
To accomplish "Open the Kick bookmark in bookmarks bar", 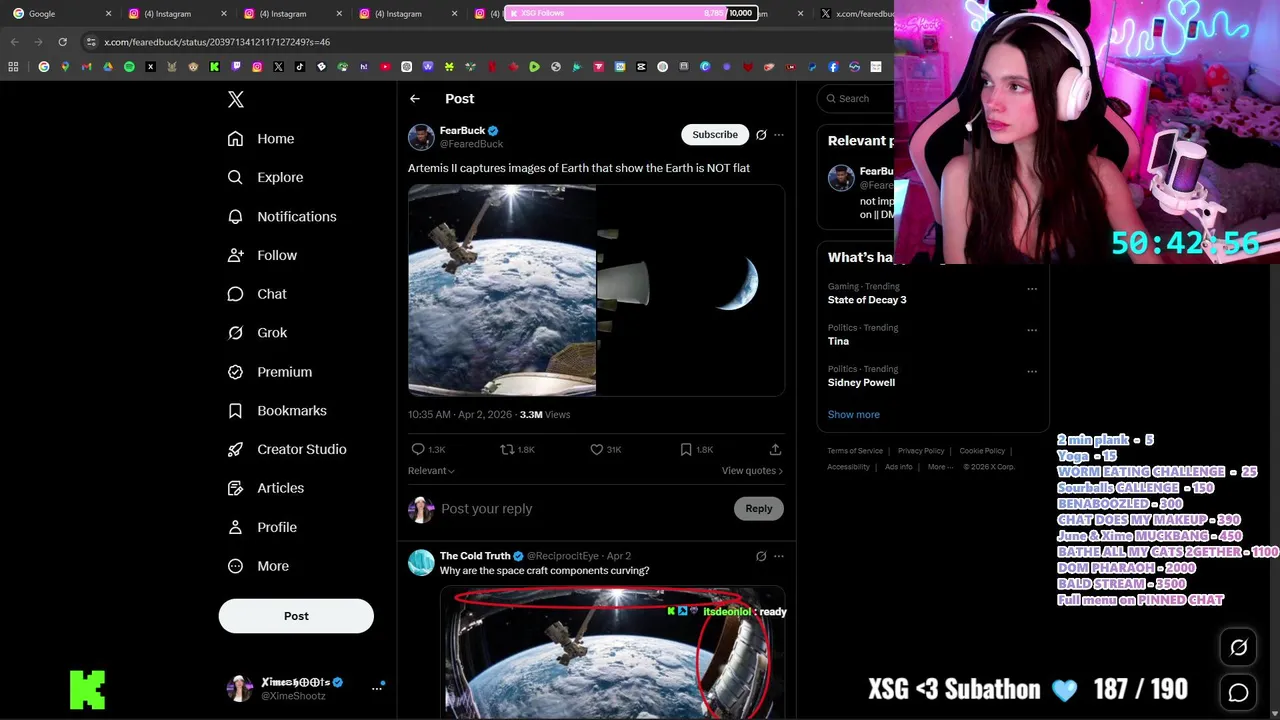I will (x=214, y=67).
